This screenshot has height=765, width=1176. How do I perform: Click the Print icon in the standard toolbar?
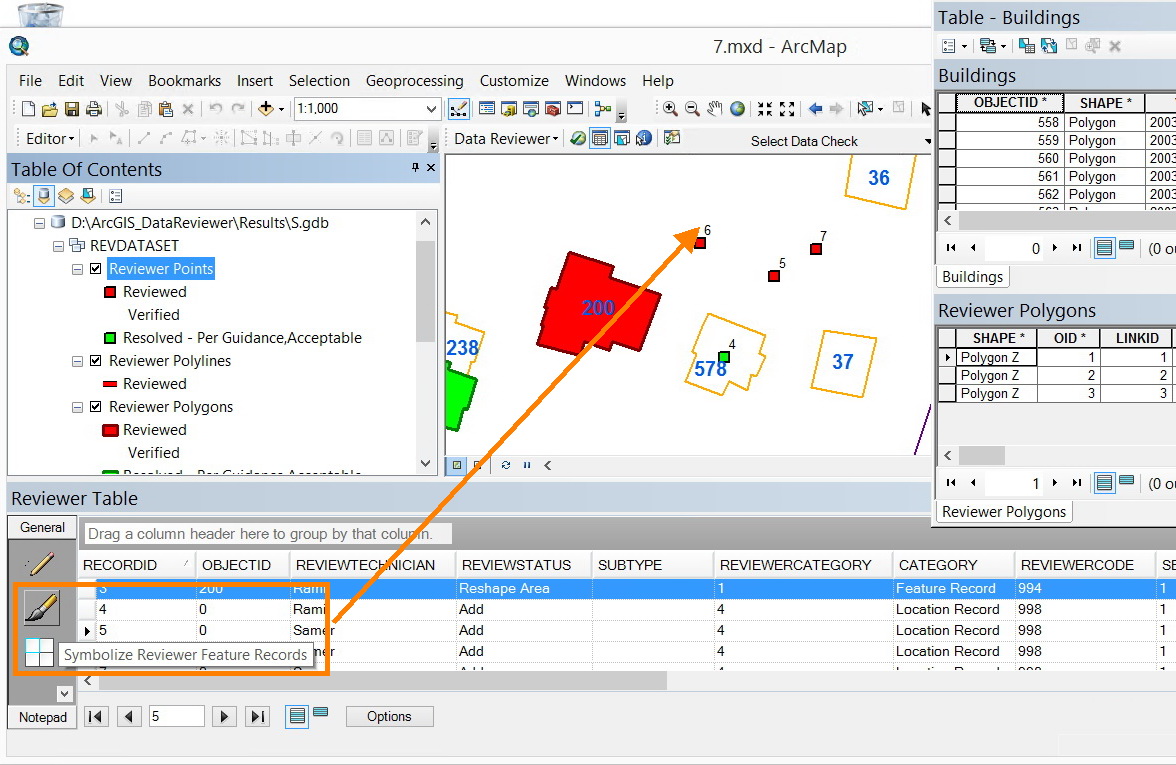click(x=94, y=109)
